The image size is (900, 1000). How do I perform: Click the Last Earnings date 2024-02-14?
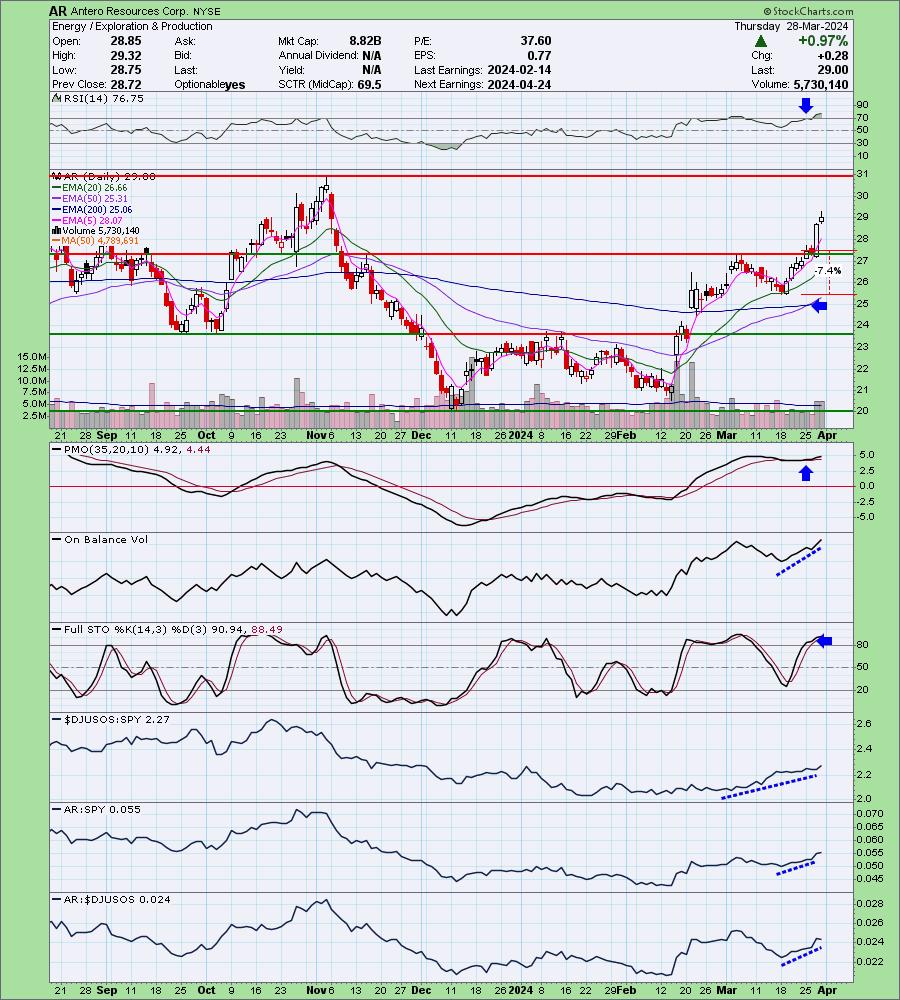(x=519, y=70)
